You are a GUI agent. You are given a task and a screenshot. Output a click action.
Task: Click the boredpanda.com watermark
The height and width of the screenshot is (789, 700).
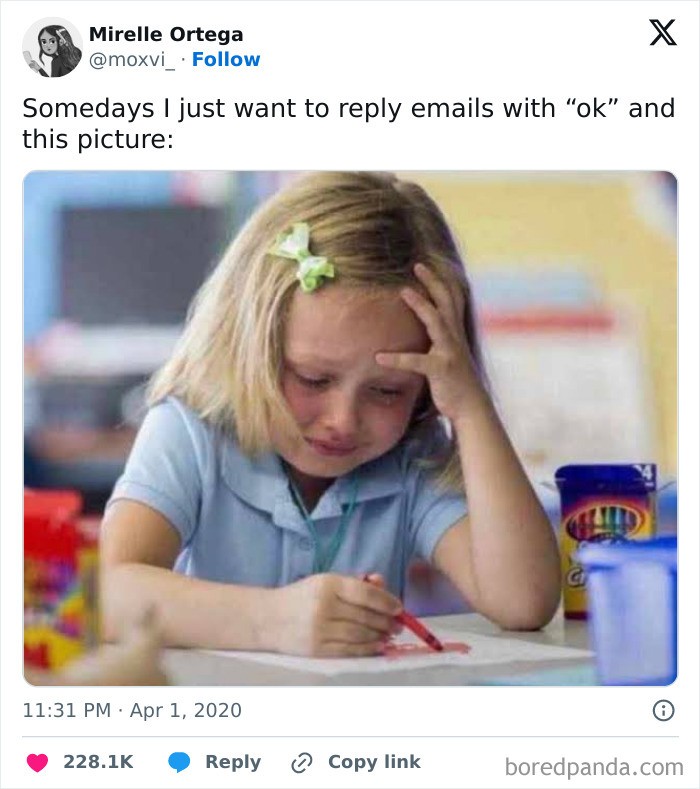pyautogui.click(x=593, y=767)
